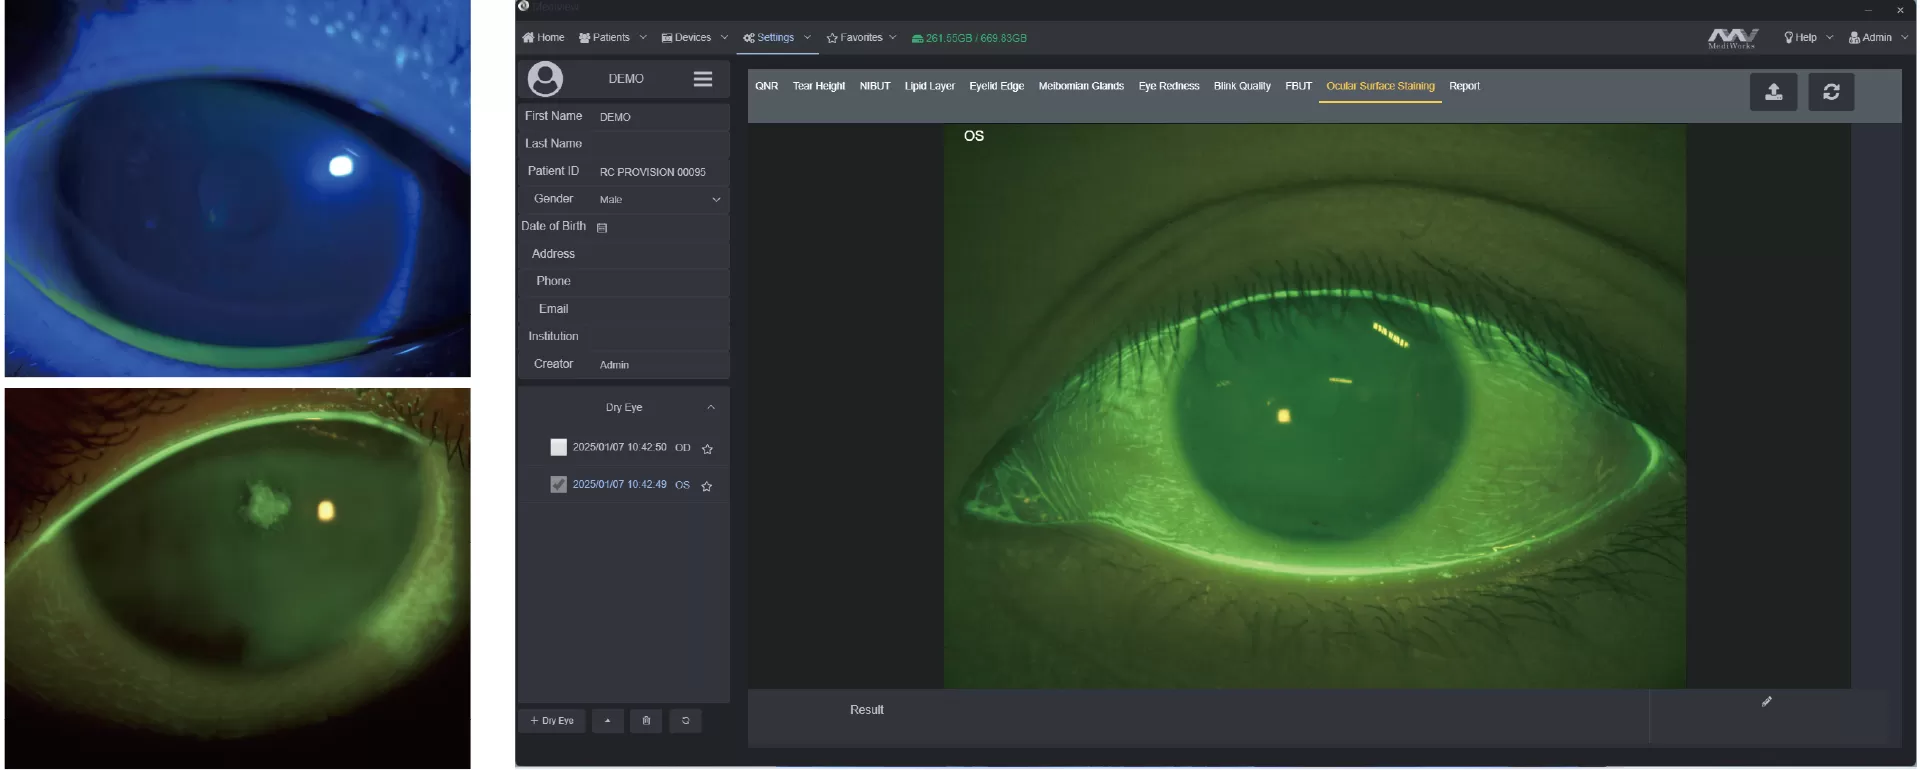
Task: Click the add Dry Eye button
Action: [x=552, y=720]
